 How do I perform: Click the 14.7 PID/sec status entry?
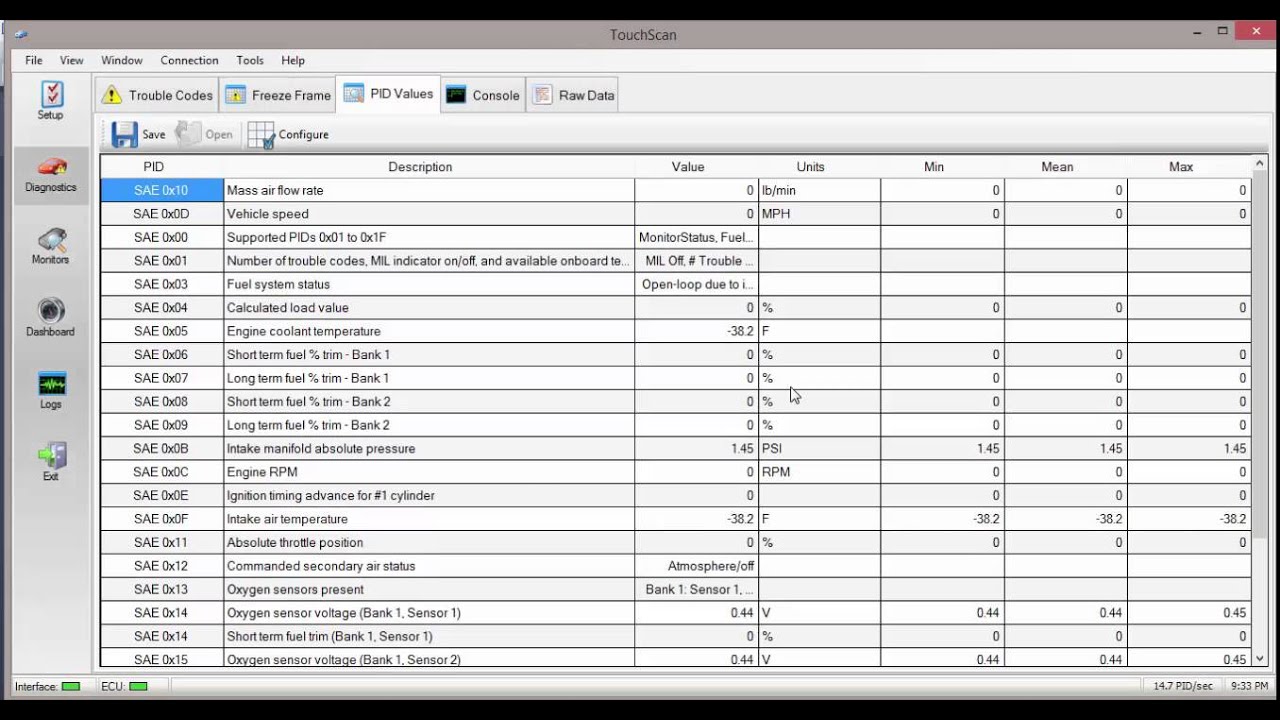1183,686
